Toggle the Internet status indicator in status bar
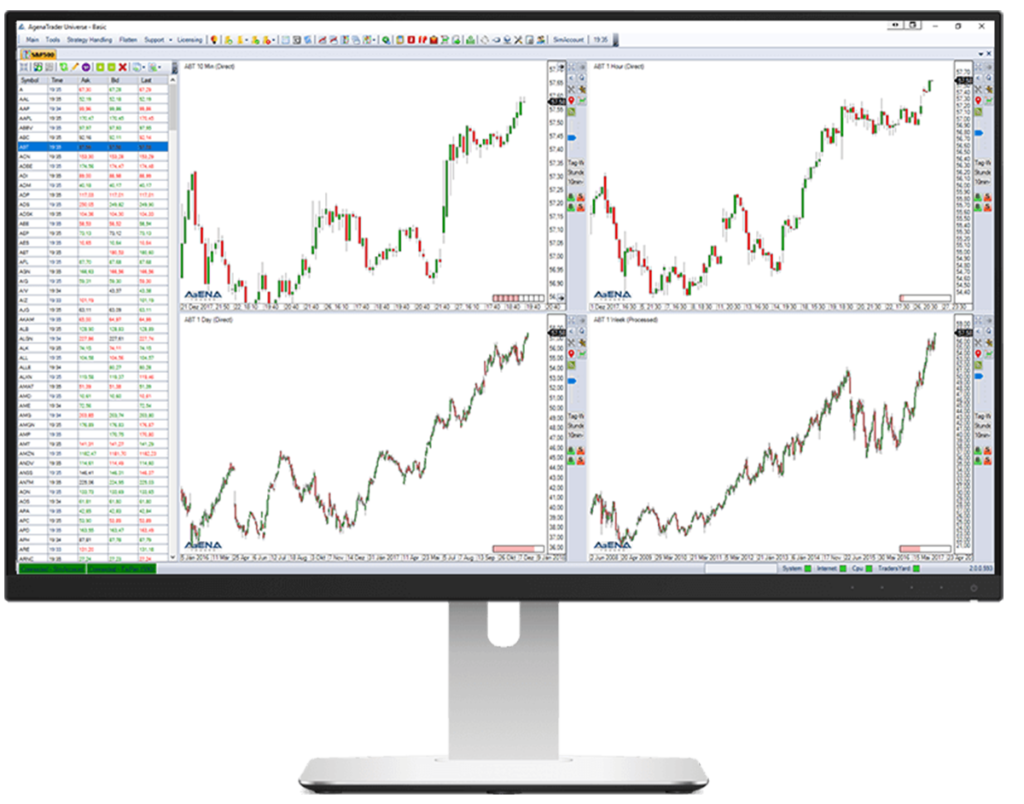Screen dimensions: 1024x804 [843, 569]
